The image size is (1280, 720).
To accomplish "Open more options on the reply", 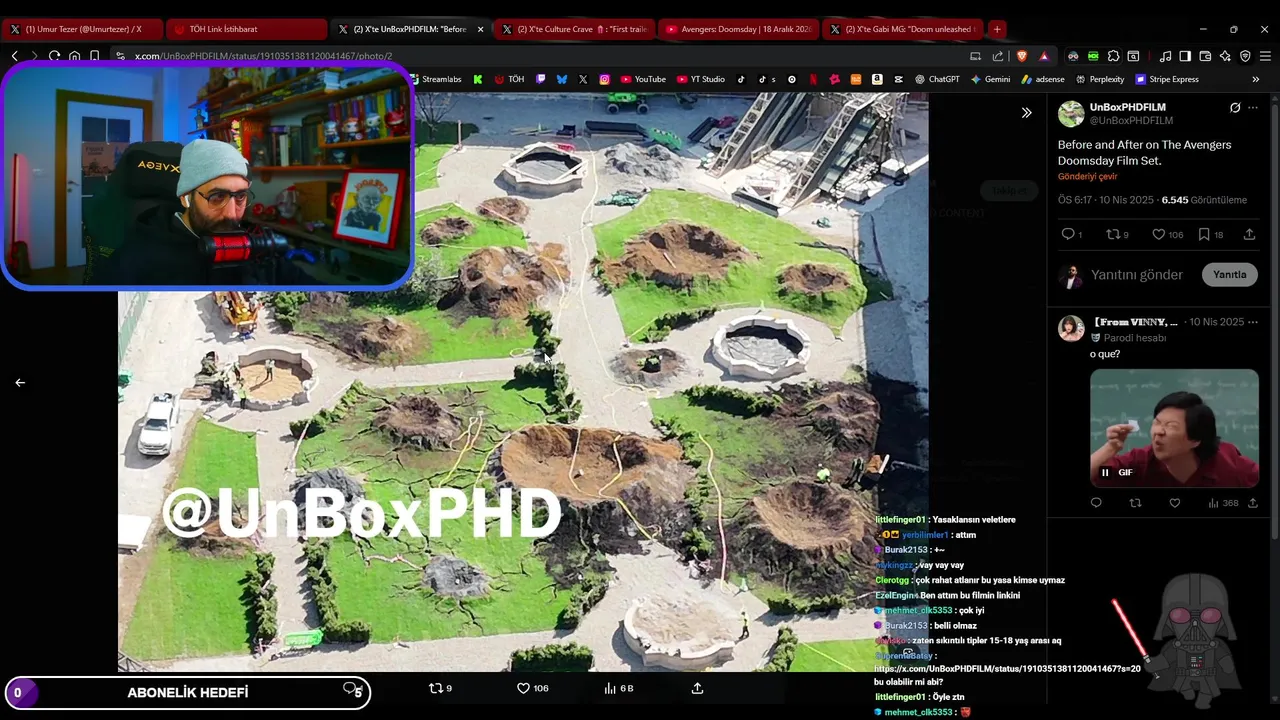I will click(x=1253, y=322).
